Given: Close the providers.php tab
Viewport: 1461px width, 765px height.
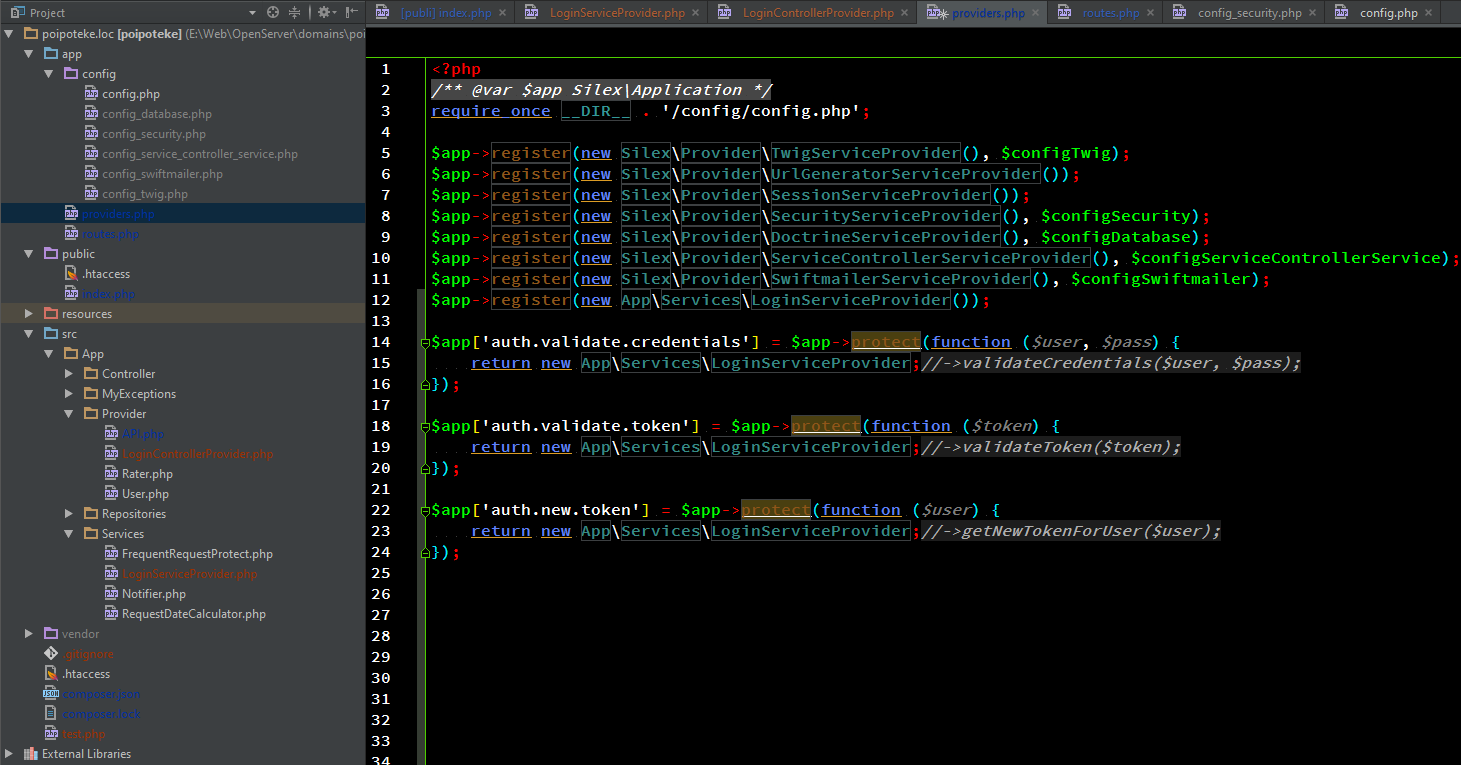Looking at the screenshot, I should click(x=1036, y=13).
